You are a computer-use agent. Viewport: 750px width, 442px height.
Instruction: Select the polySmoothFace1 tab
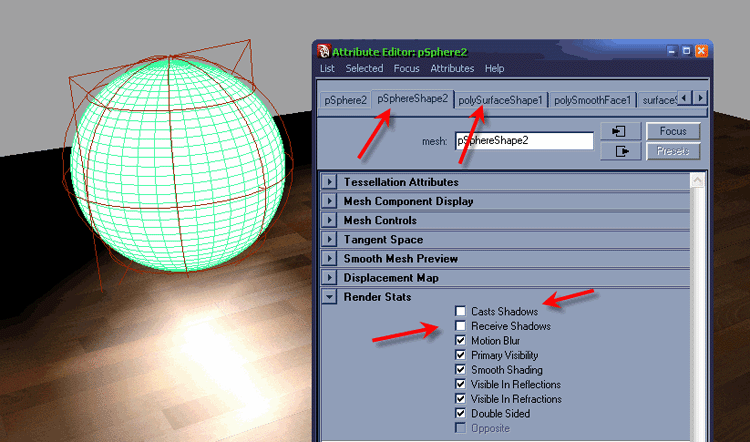point(592,100)
